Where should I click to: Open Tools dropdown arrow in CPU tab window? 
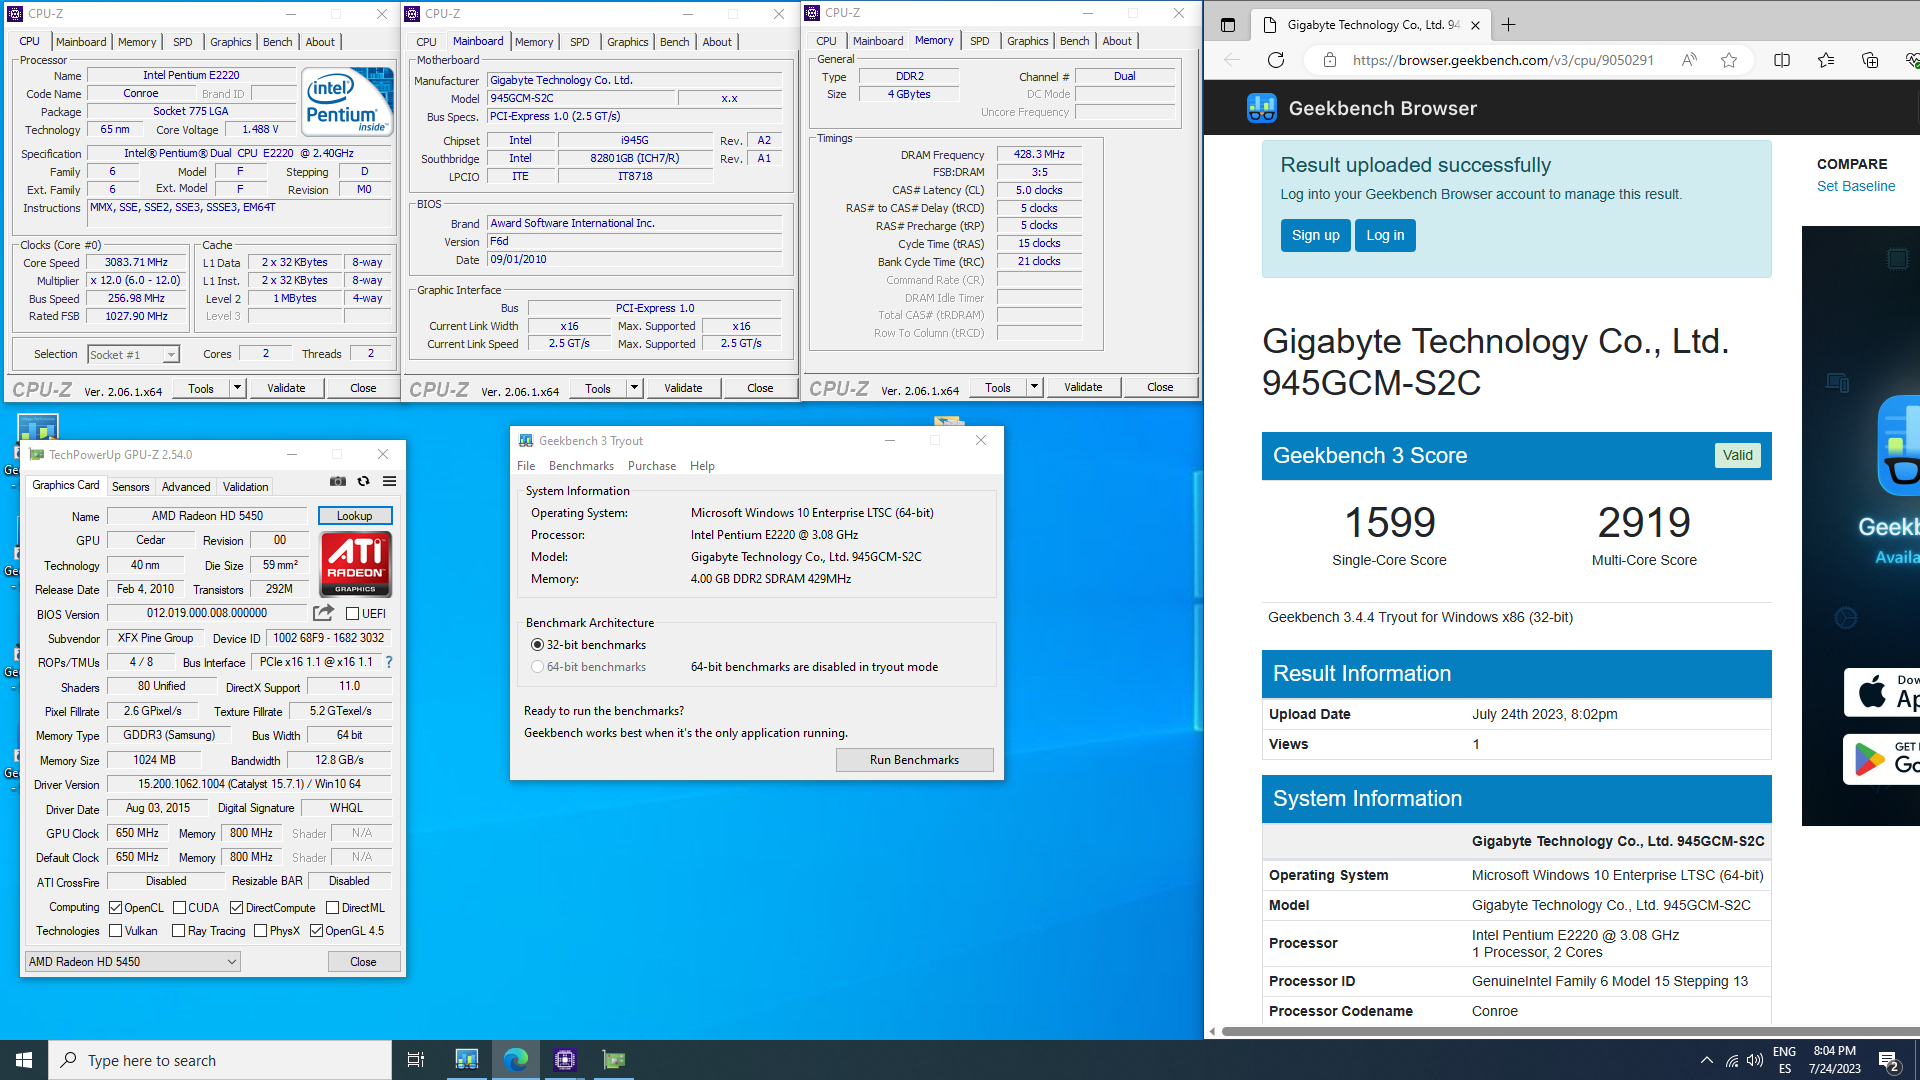click(x=237, y=388)
